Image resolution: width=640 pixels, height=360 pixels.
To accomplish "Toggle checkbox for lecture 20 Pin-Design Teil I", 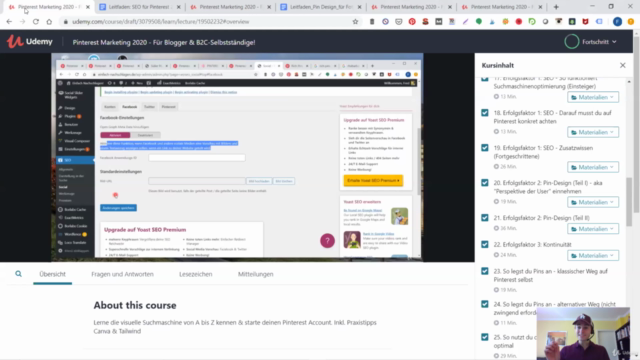I will pyautogui.click(x=484, y=183).
